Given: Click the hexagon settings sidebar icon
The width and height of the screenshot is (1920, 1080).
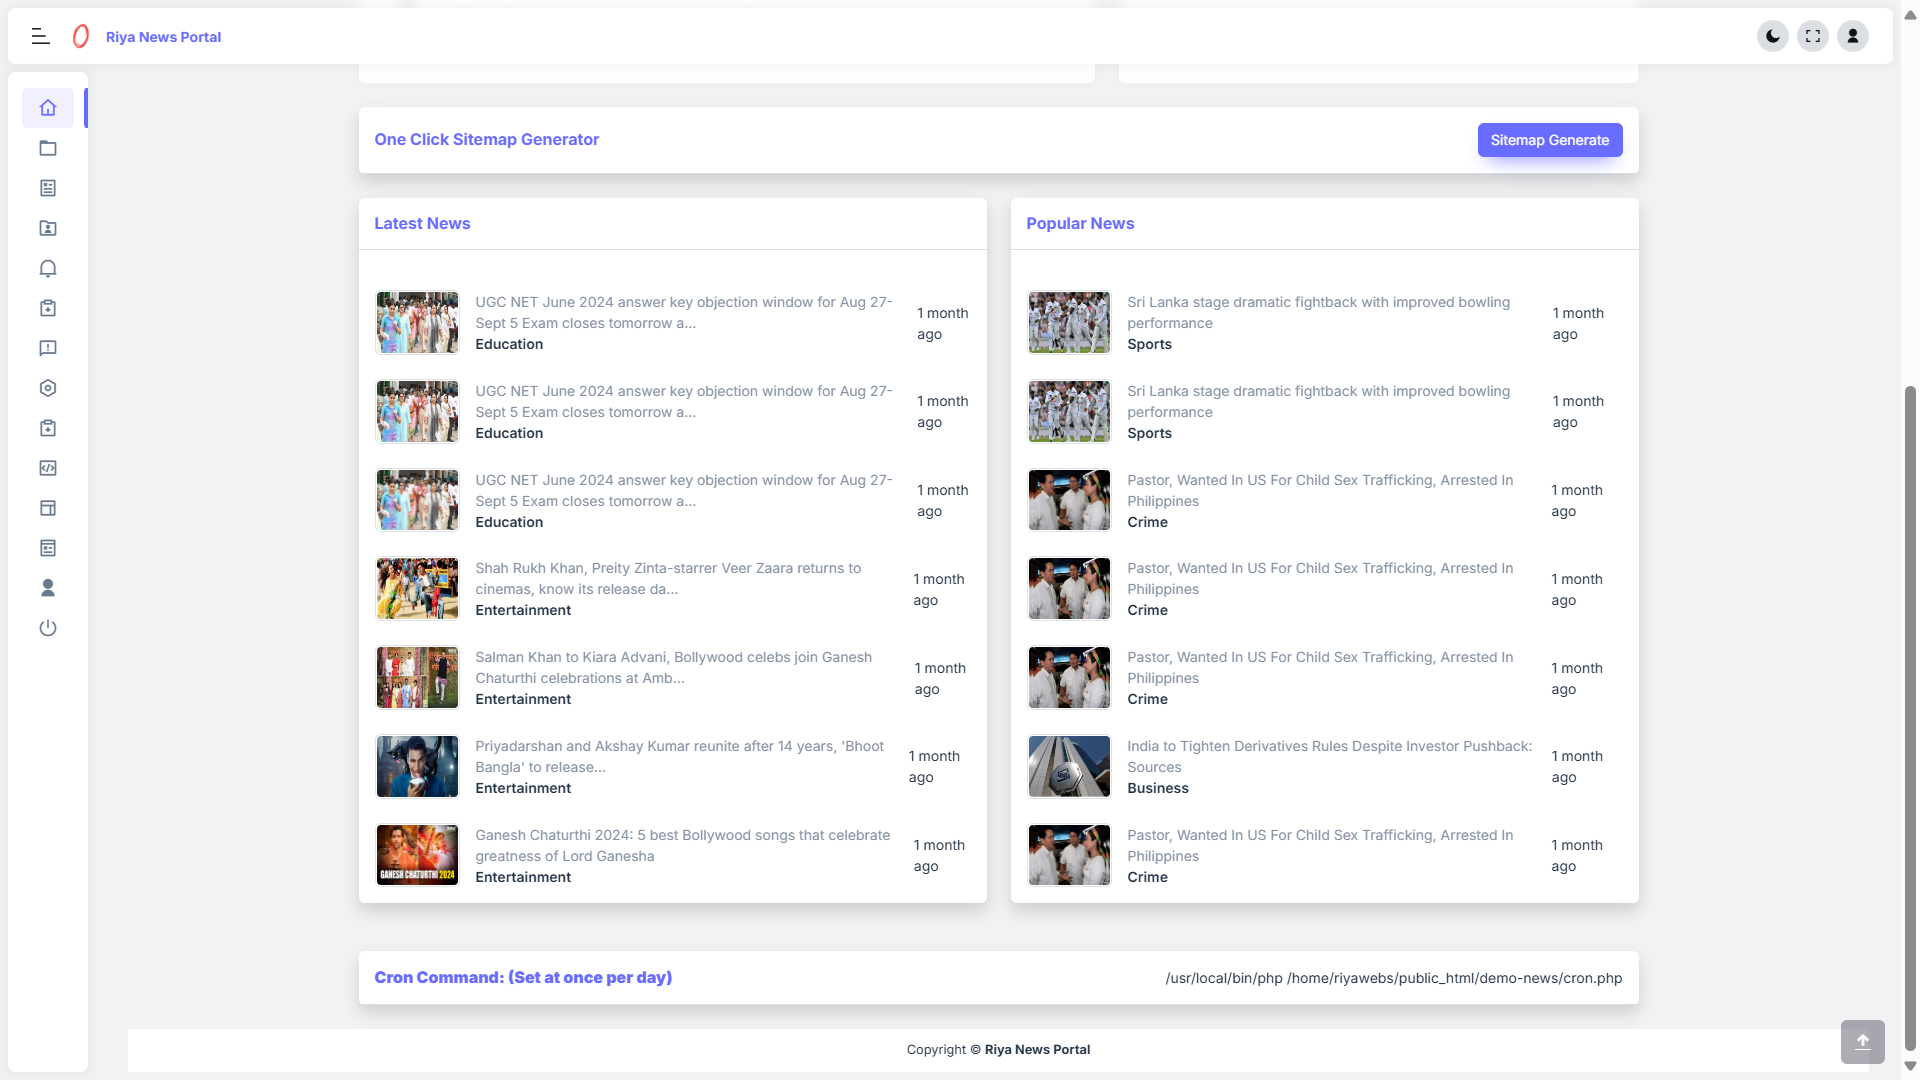Looking at the screenshot, I should (48, 388).
